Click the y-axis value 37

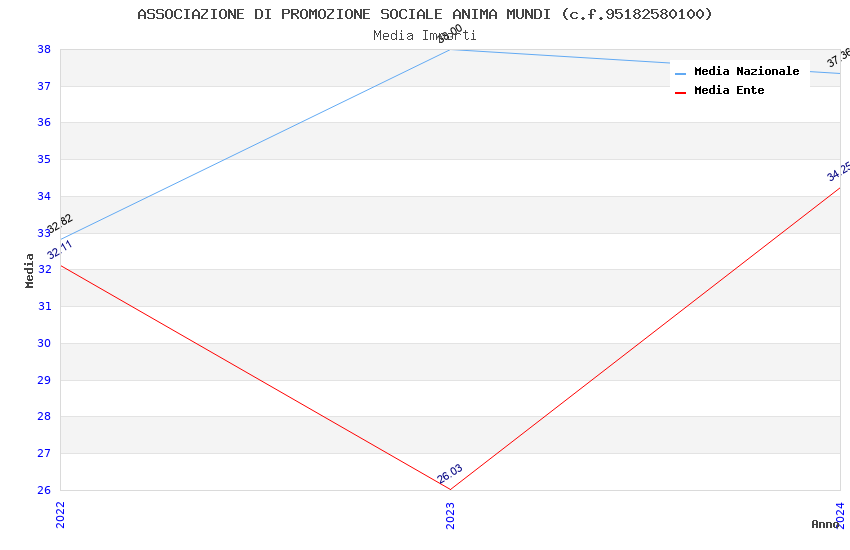pos(44,86)
